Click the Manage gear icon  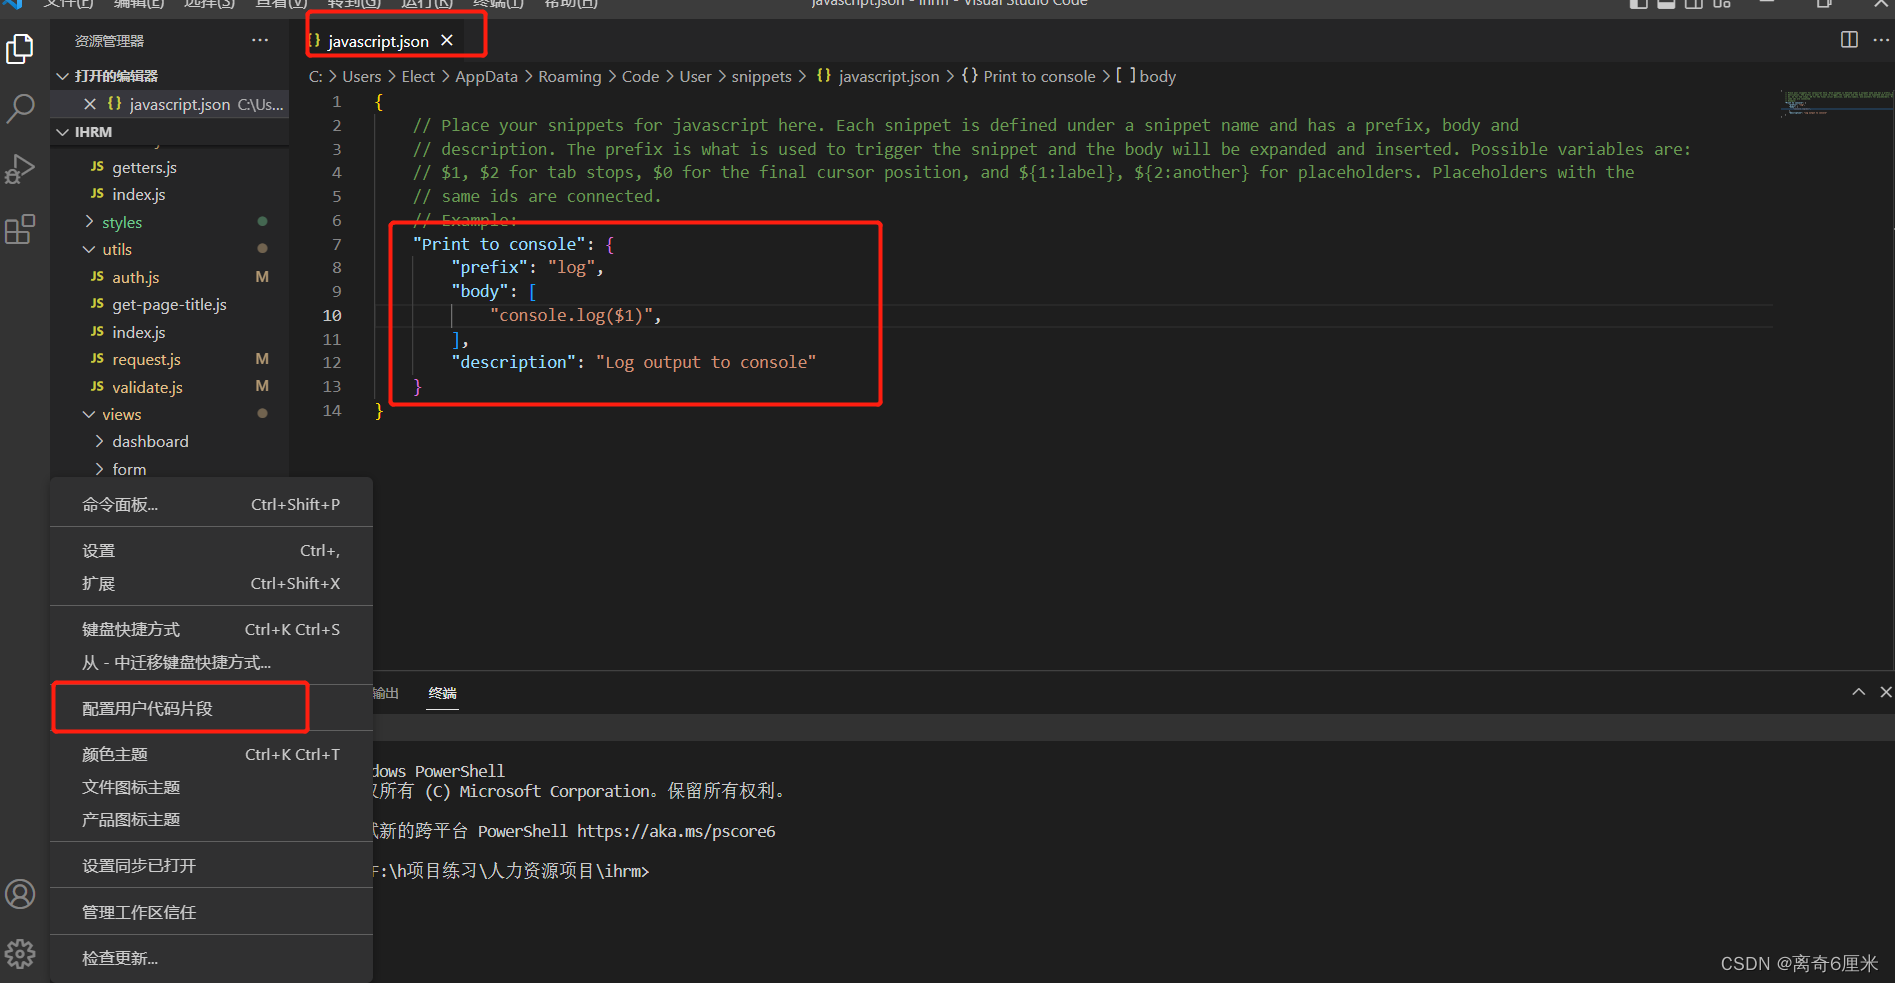20,954
